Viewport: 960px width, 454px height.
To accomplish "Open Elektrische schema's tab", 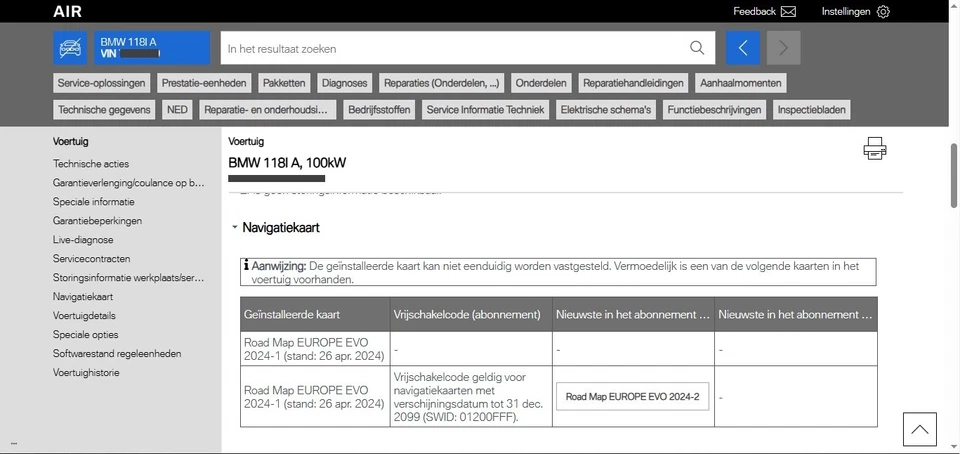I will (606, 110).
